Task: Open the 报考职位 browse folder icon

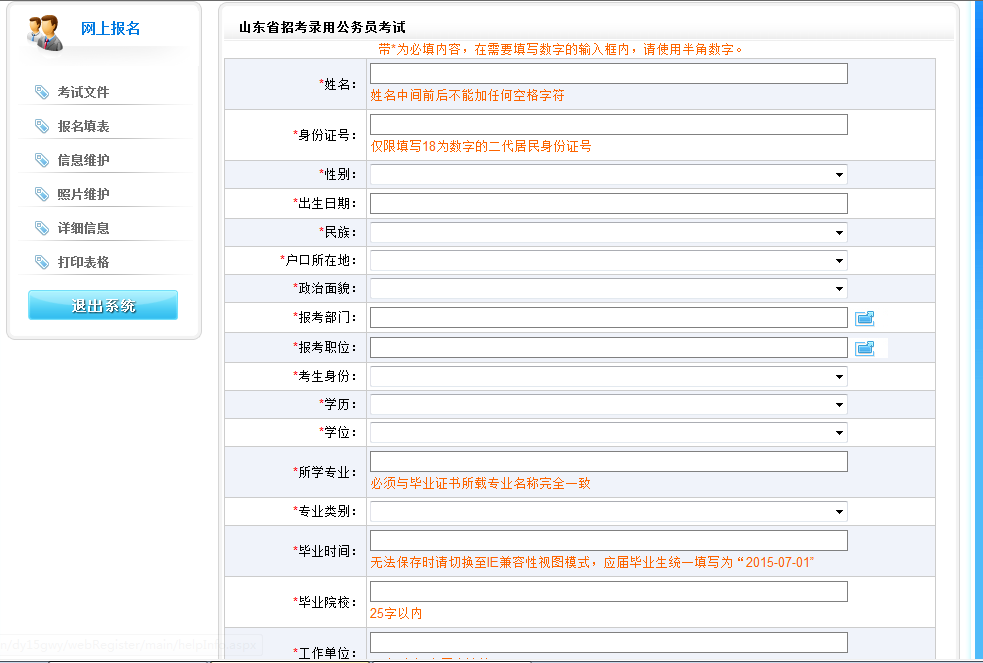Action: (x=864, y=347)
